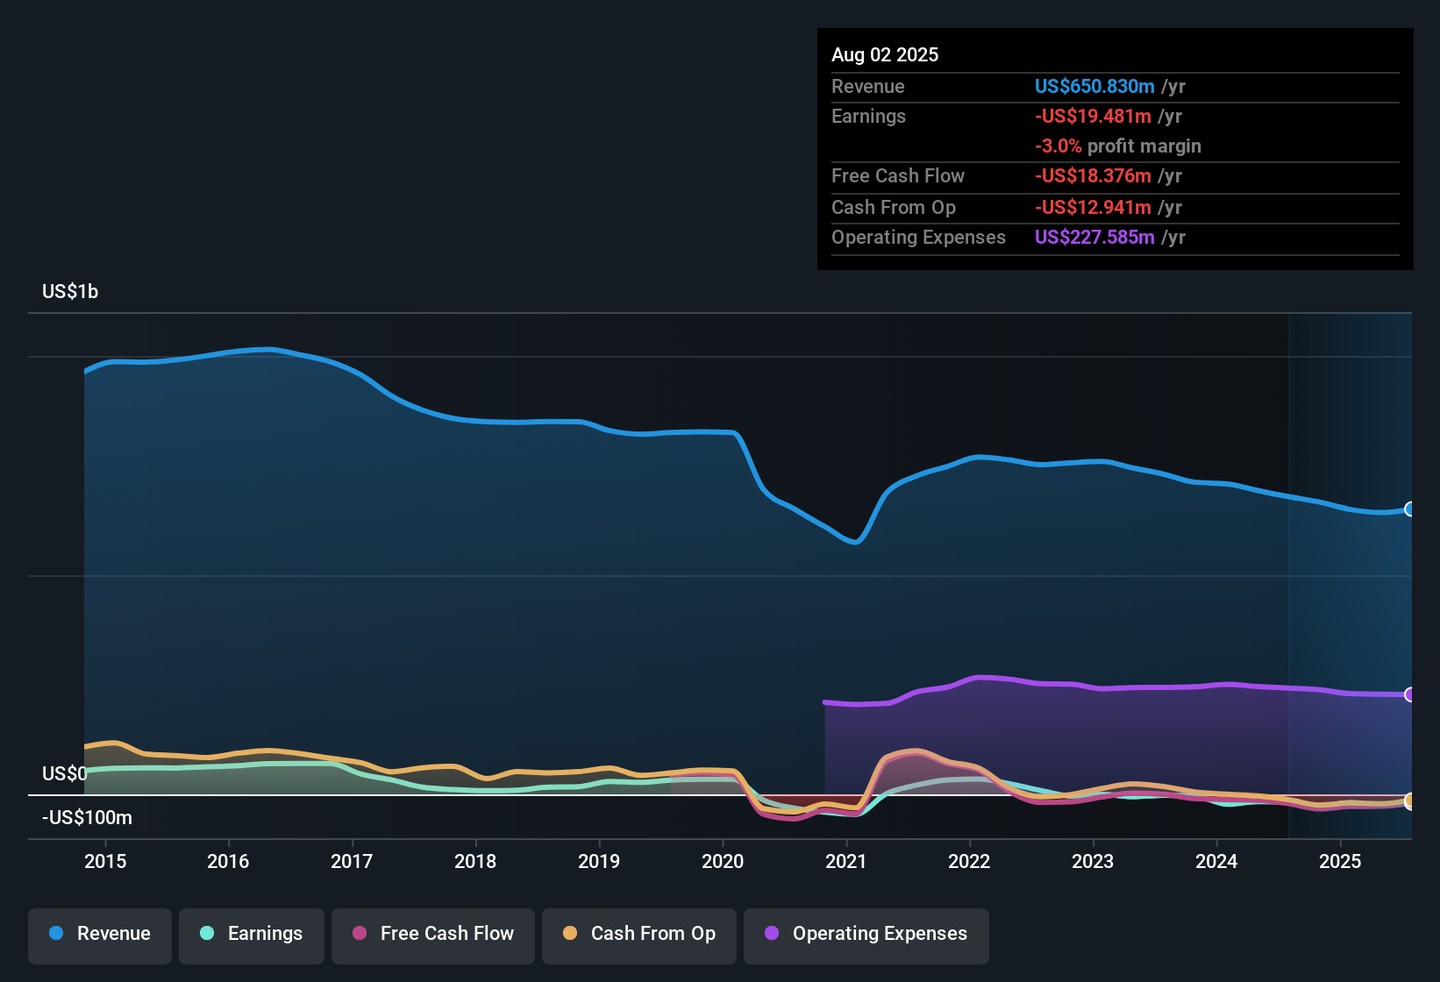Click the pink Free Cash Flow legend dot
The width and height of the screenshot is (1440, 982).
click(x=360, y=934)
